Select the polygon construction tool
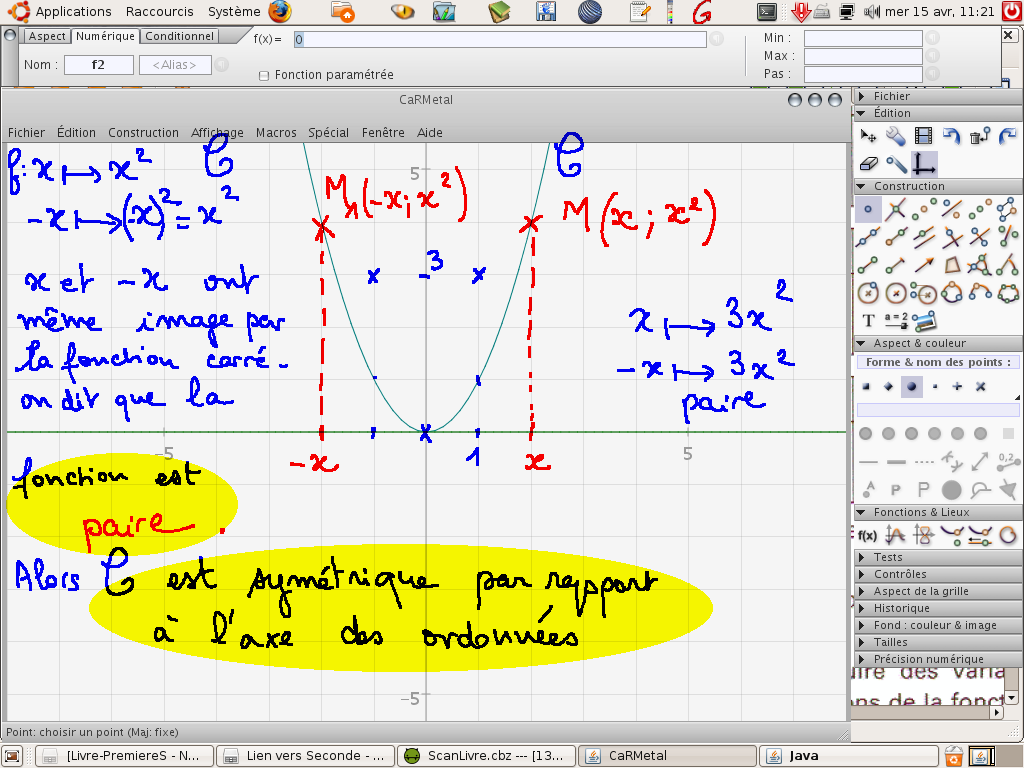 [x=953, y=265]
